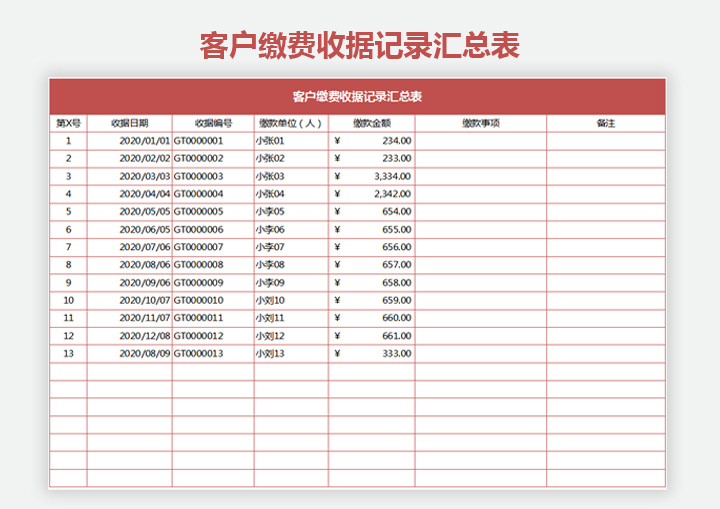Select the large page title 客户缴费收据记录汇总表

click(x=360, y=45)
